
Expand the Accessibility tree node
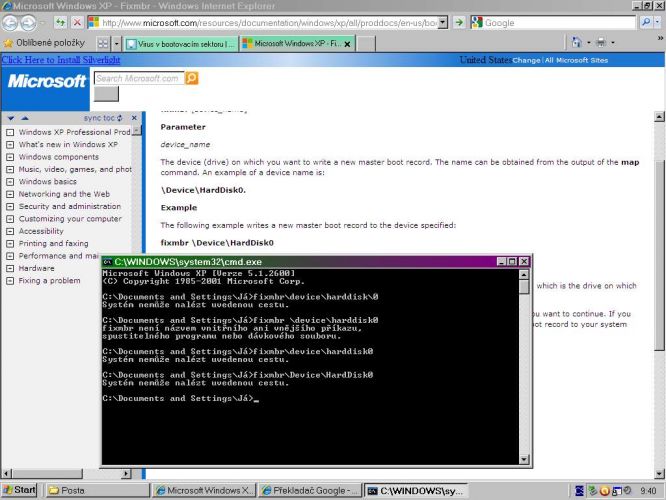[x=10, y=232]
